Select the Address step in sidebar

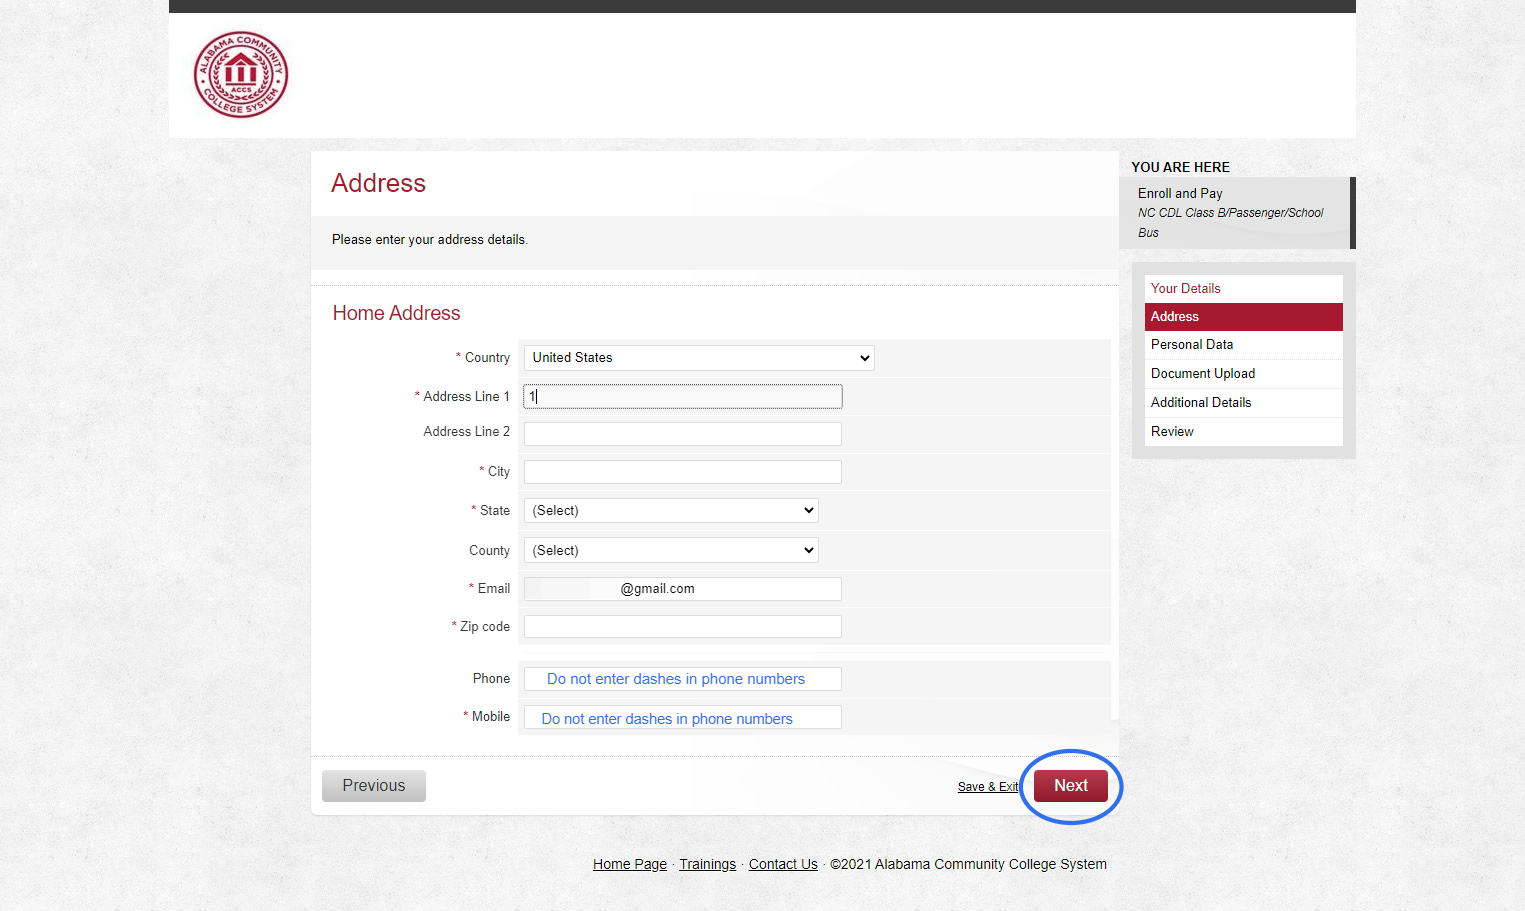pyautogui.click(x=1244, y=317)
